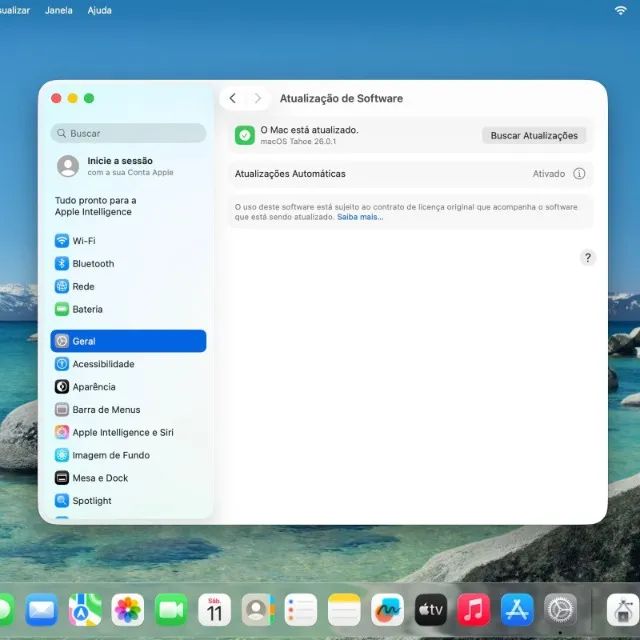Open Reminders from the Dock
Image resolution: width=640 pixels, height=640 pixels.
click(x=301, y=610)
